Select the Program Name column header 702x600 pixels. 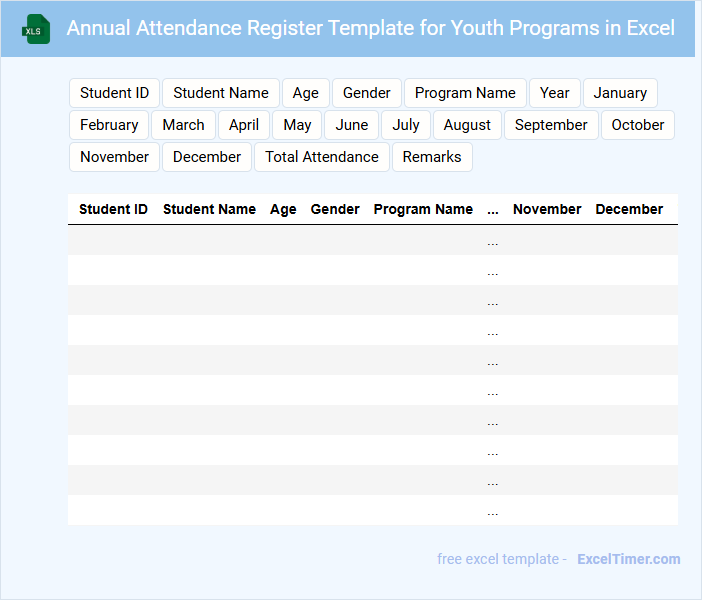pos(423,209)
